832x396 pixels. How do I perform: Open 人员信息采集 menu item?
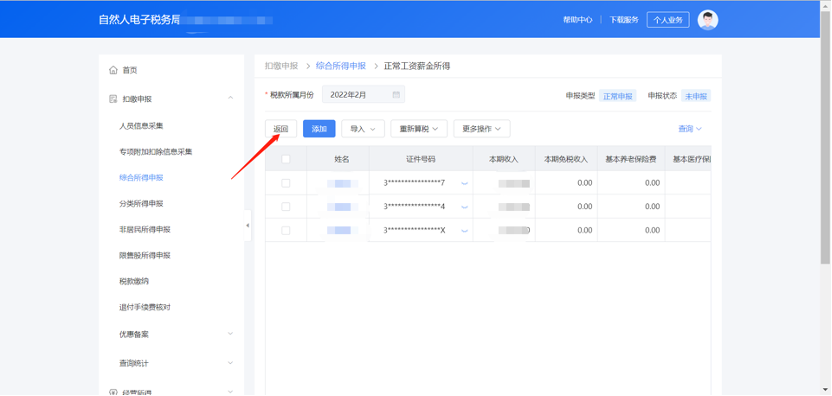coord(141,126)
